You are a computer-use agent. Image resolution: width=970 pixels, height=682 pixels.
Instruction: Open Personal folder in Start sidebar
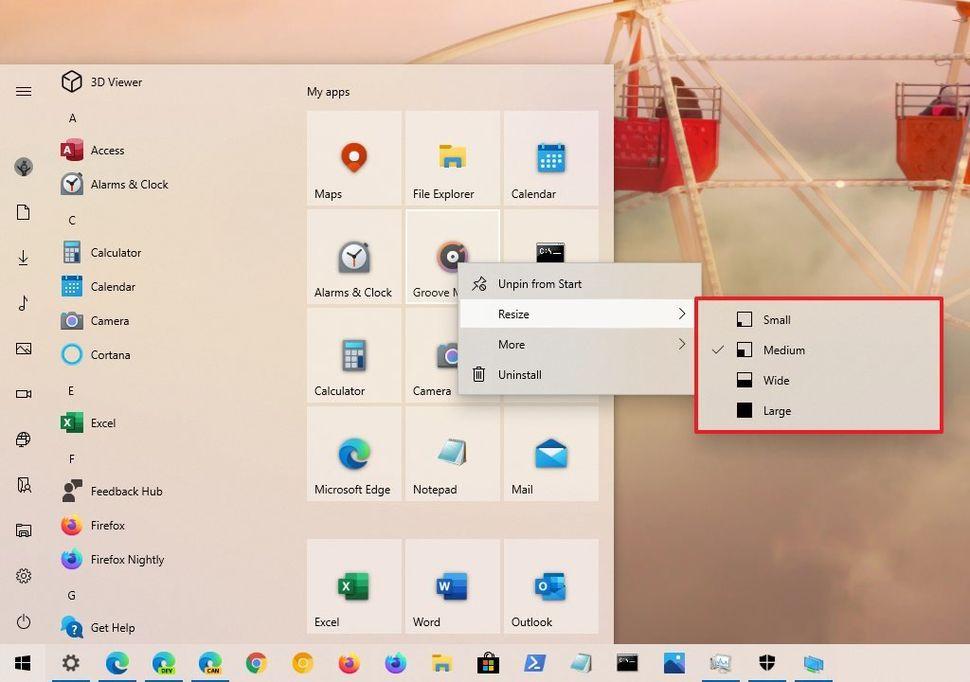(x=24, y=485)
